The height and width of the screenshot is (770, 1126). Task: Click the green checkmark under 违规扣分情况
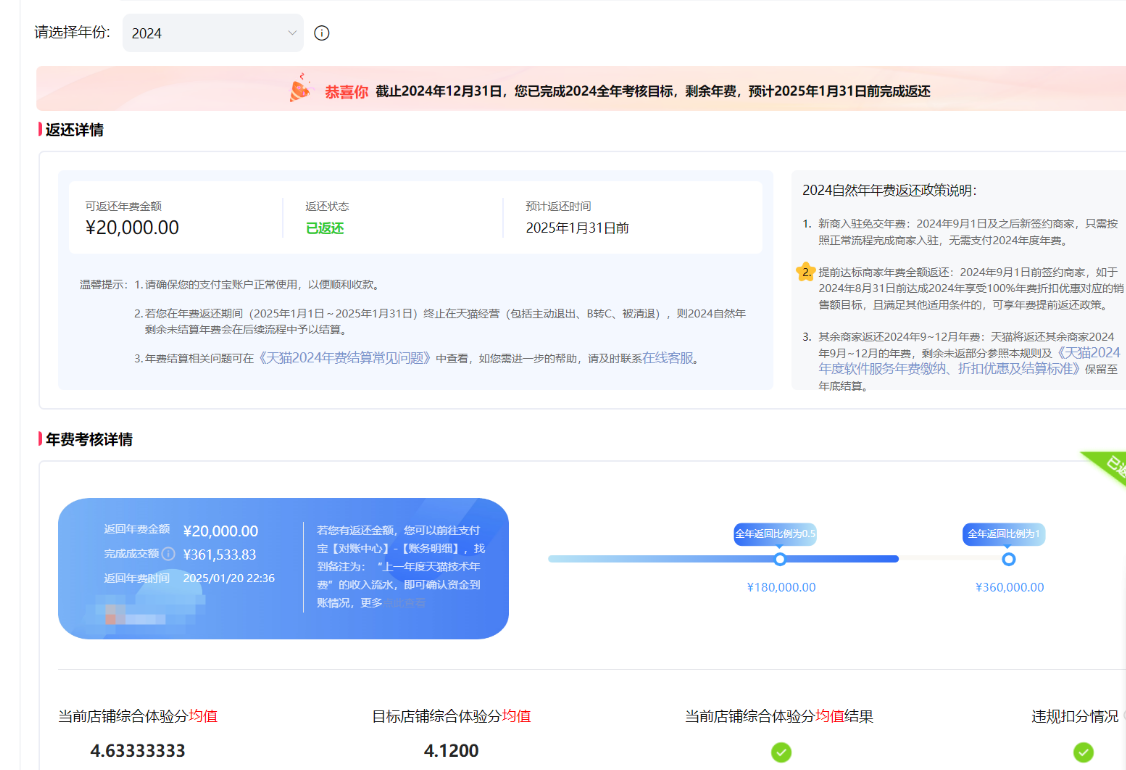point(1083,752)
